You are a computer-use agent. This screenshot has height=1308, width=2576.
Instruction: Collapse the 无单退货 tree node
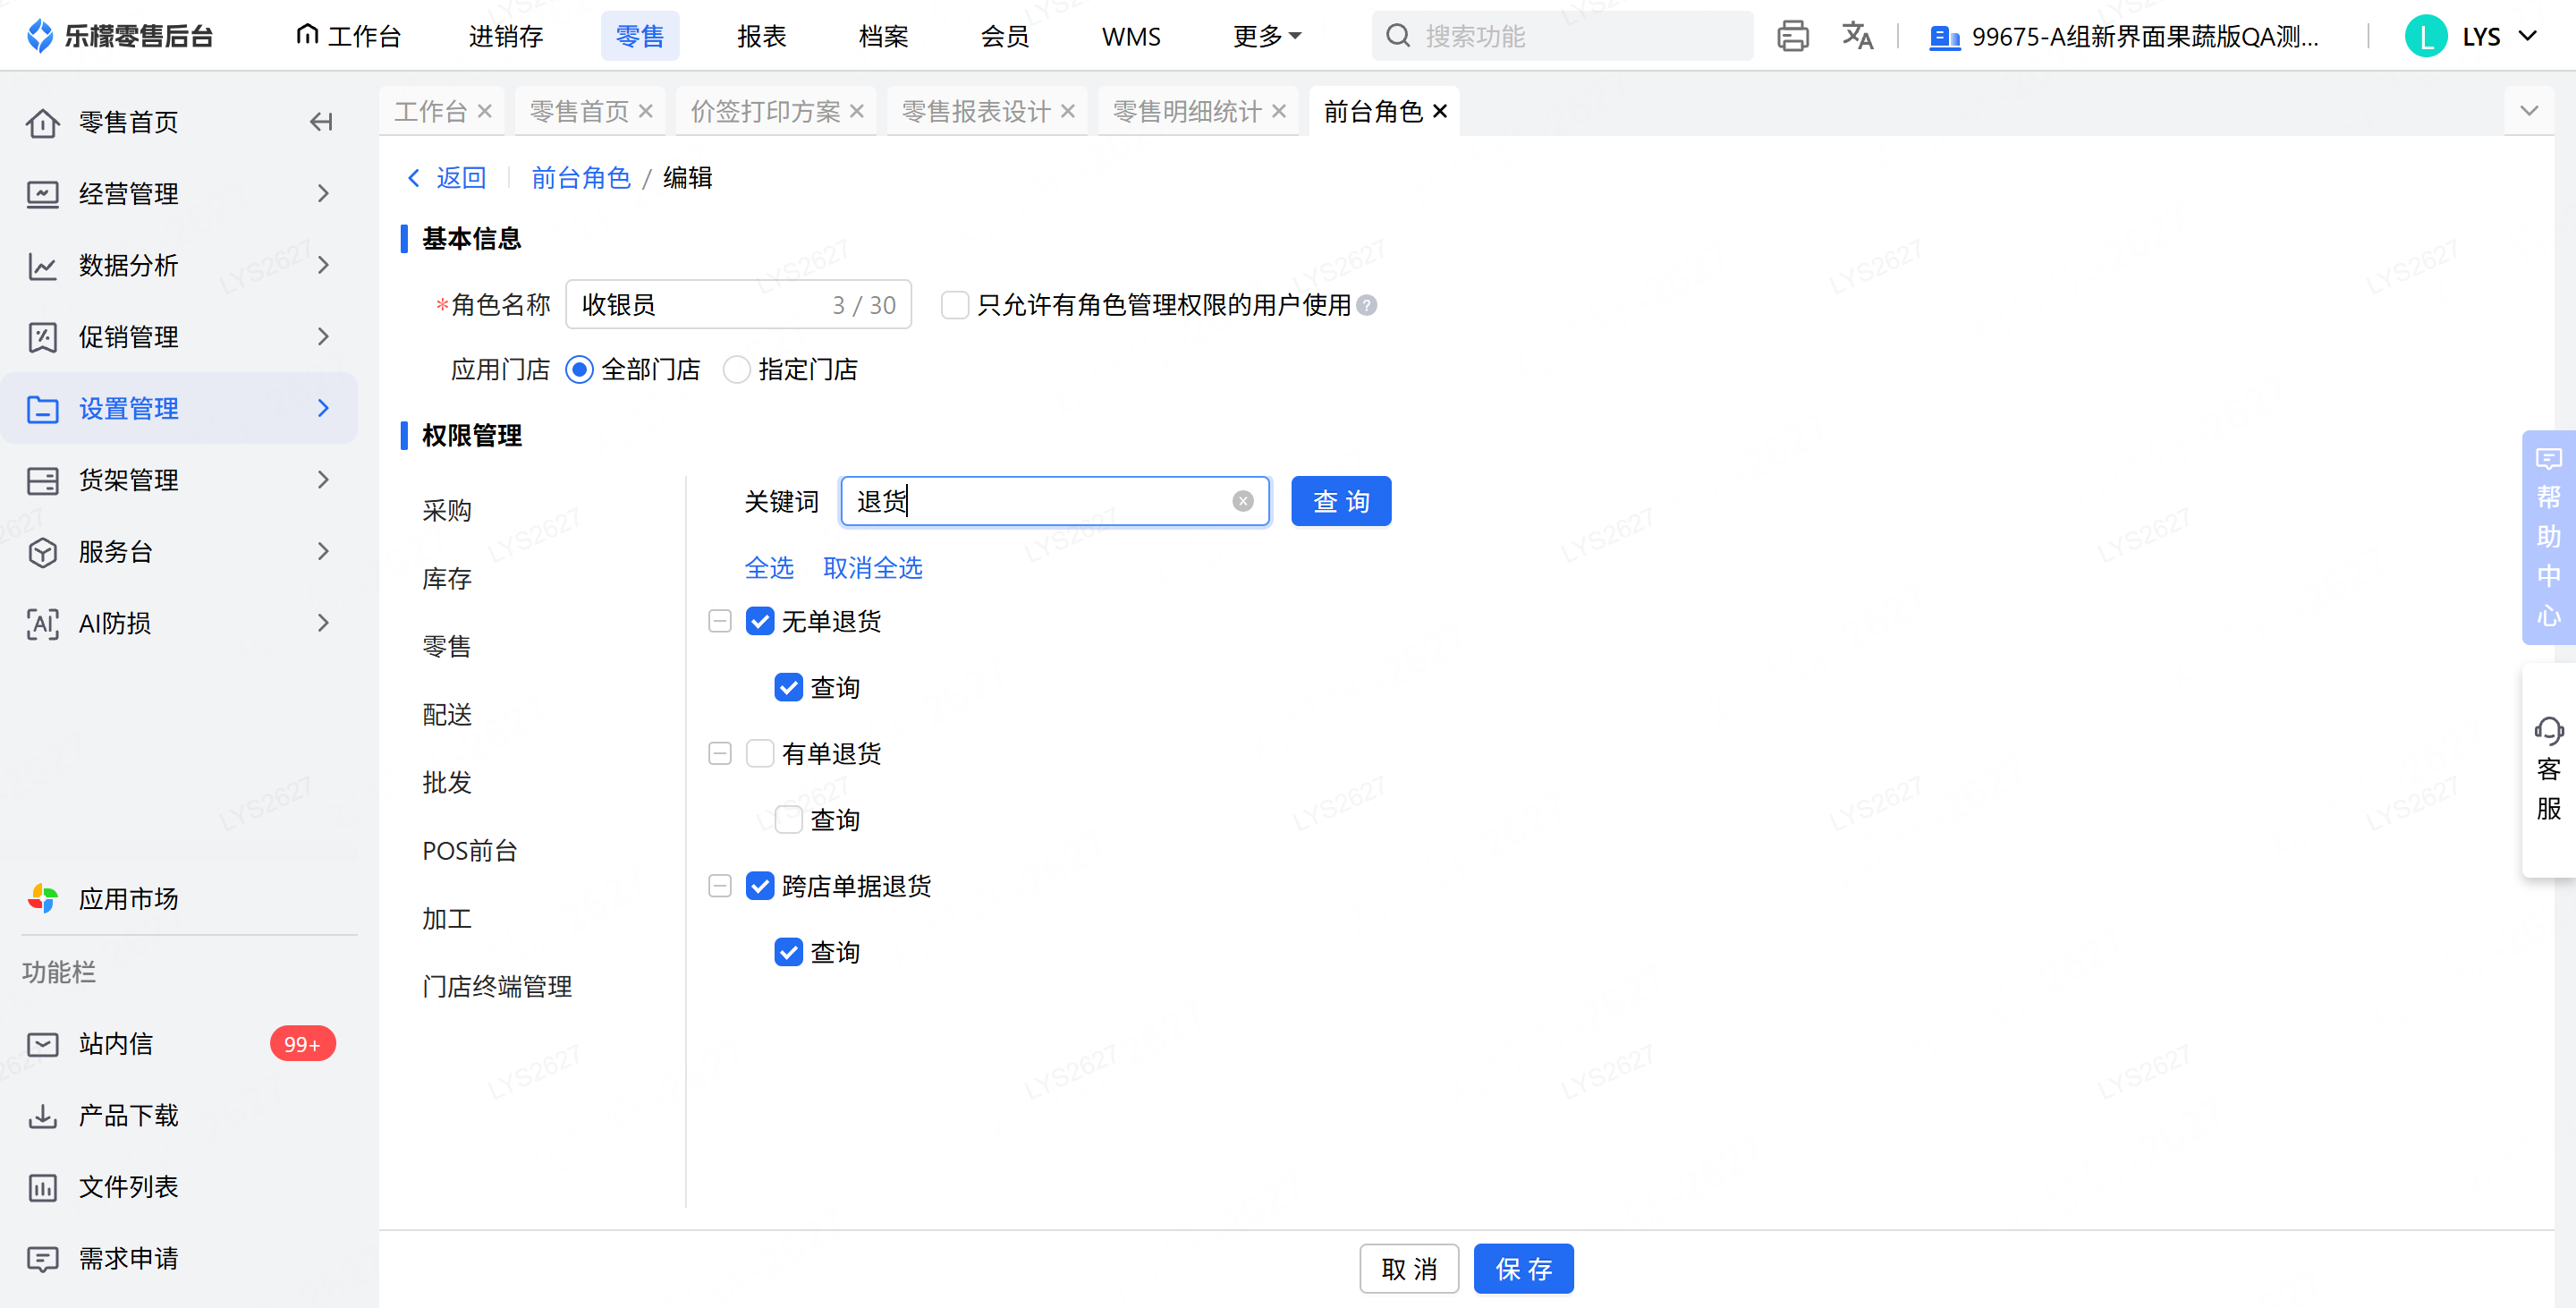[x=720, y=621]
